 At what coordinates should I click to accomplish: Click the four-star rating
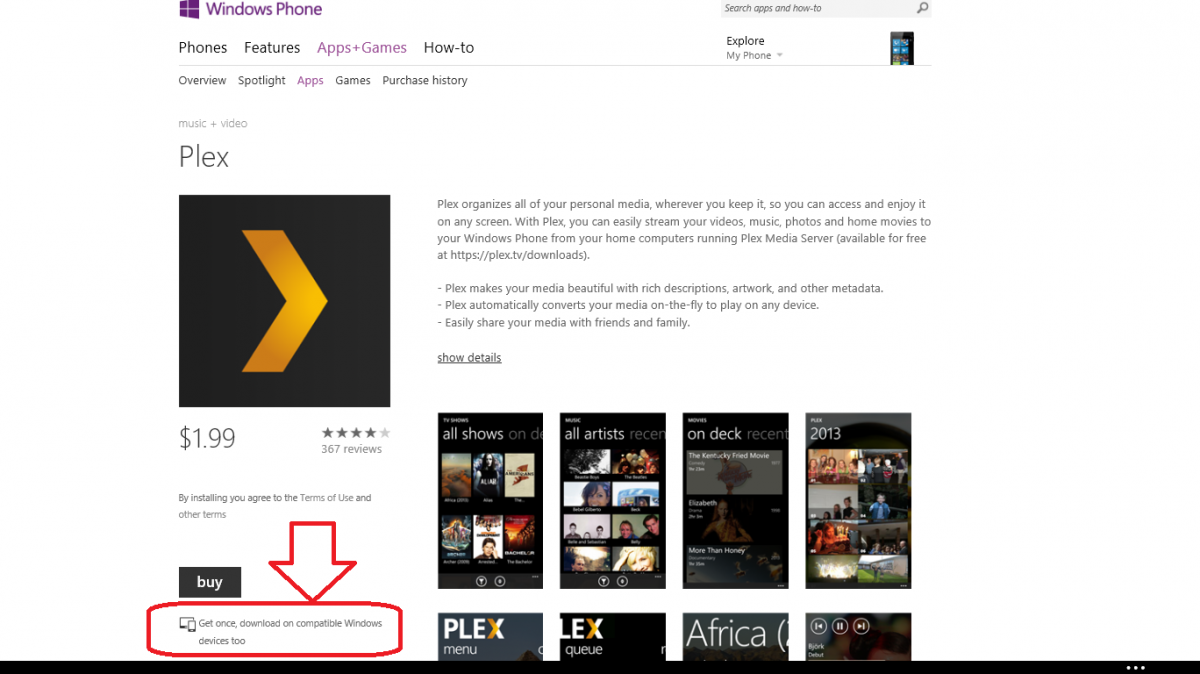[x=356, y=433]
